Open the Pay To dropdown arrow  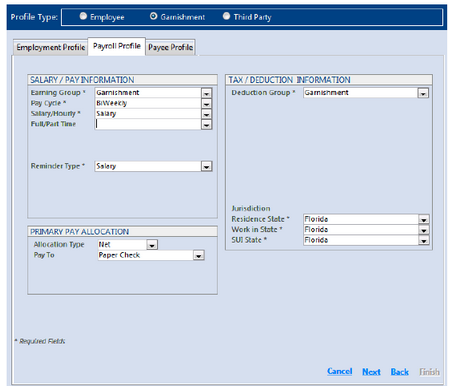[x=199, y=256]
